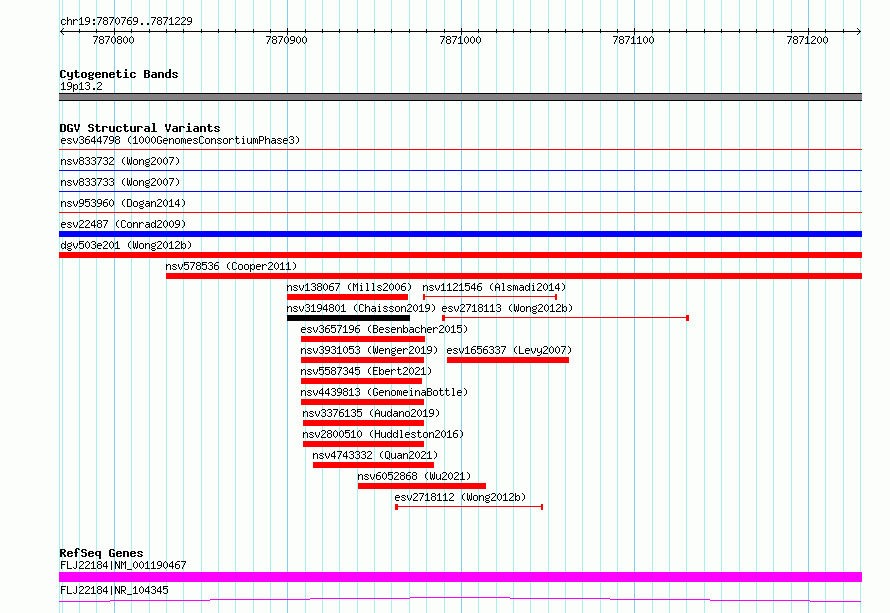Click the 7870800 ruler position label
This screenshot has height=613, width=890.
114,40
